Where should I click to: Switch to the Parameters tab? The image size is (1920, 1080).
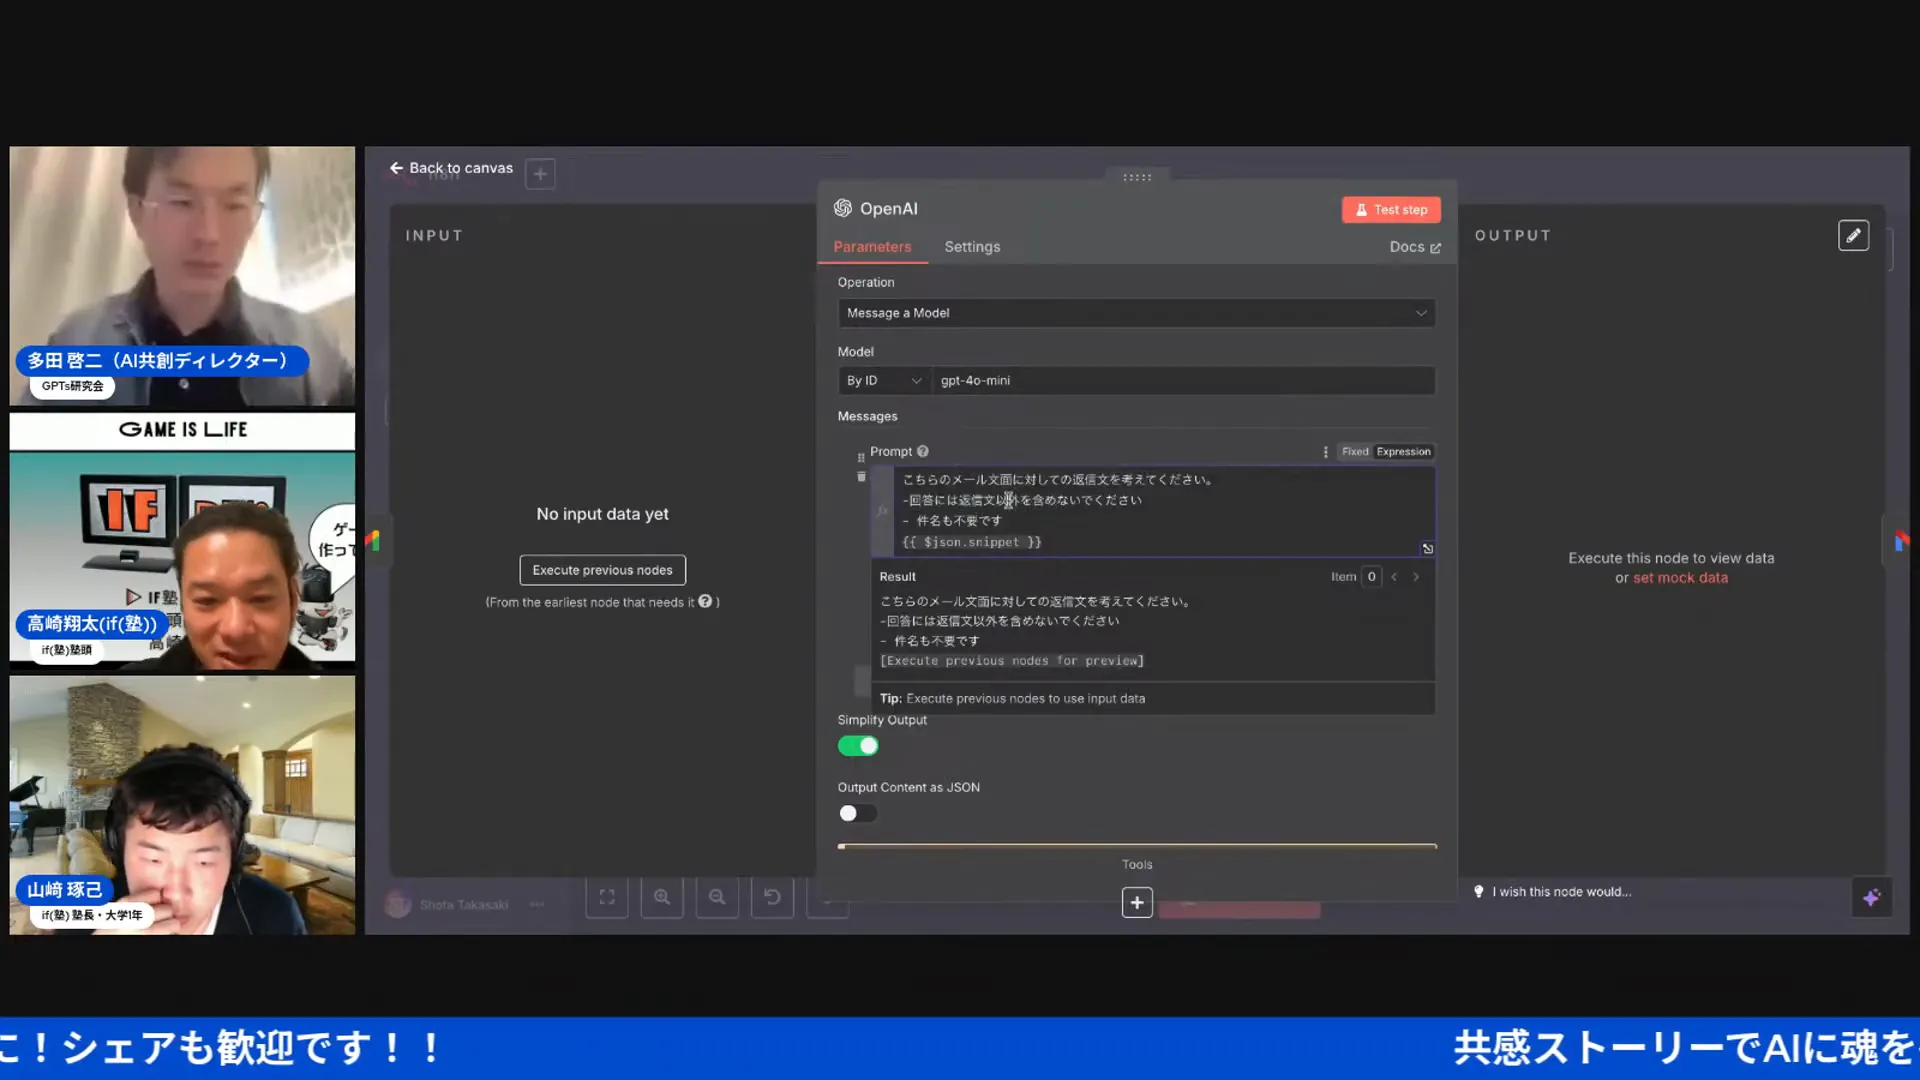click(x=872, y=247)
